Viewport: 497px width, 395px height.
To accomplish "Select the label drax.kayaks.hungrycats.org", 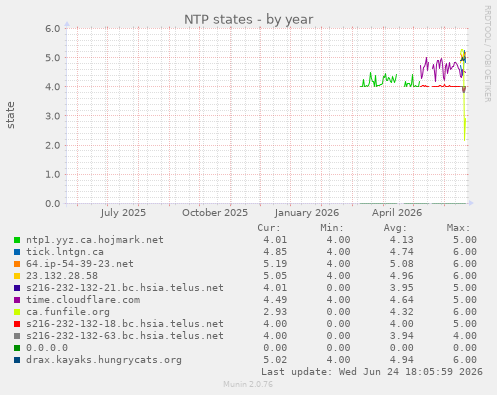I will click(104, 360).
